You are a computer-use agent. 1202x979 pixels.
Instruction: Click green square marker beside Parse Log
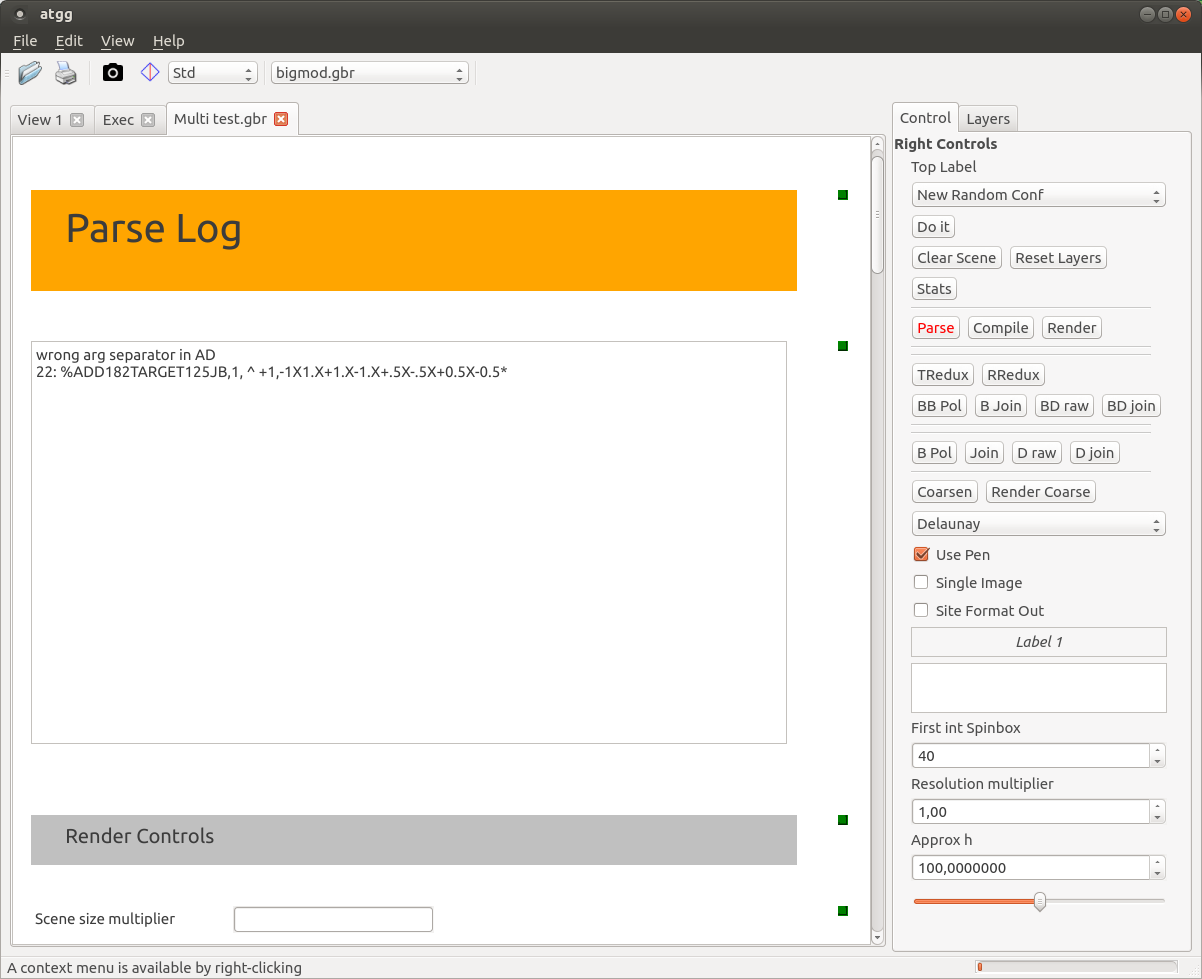click(843, 195)
